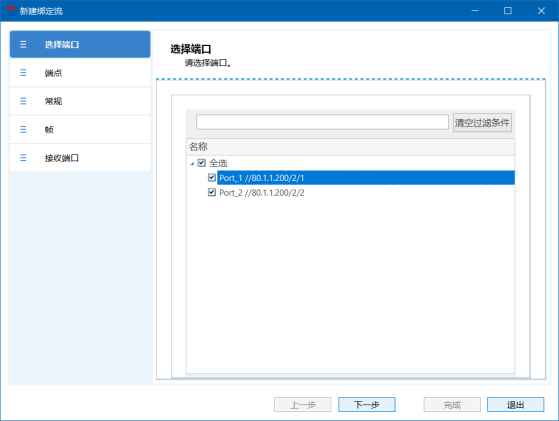
Task: Uncheck the Port_1 checkbox
Action: pyautogui.click(x=212, y=178)
